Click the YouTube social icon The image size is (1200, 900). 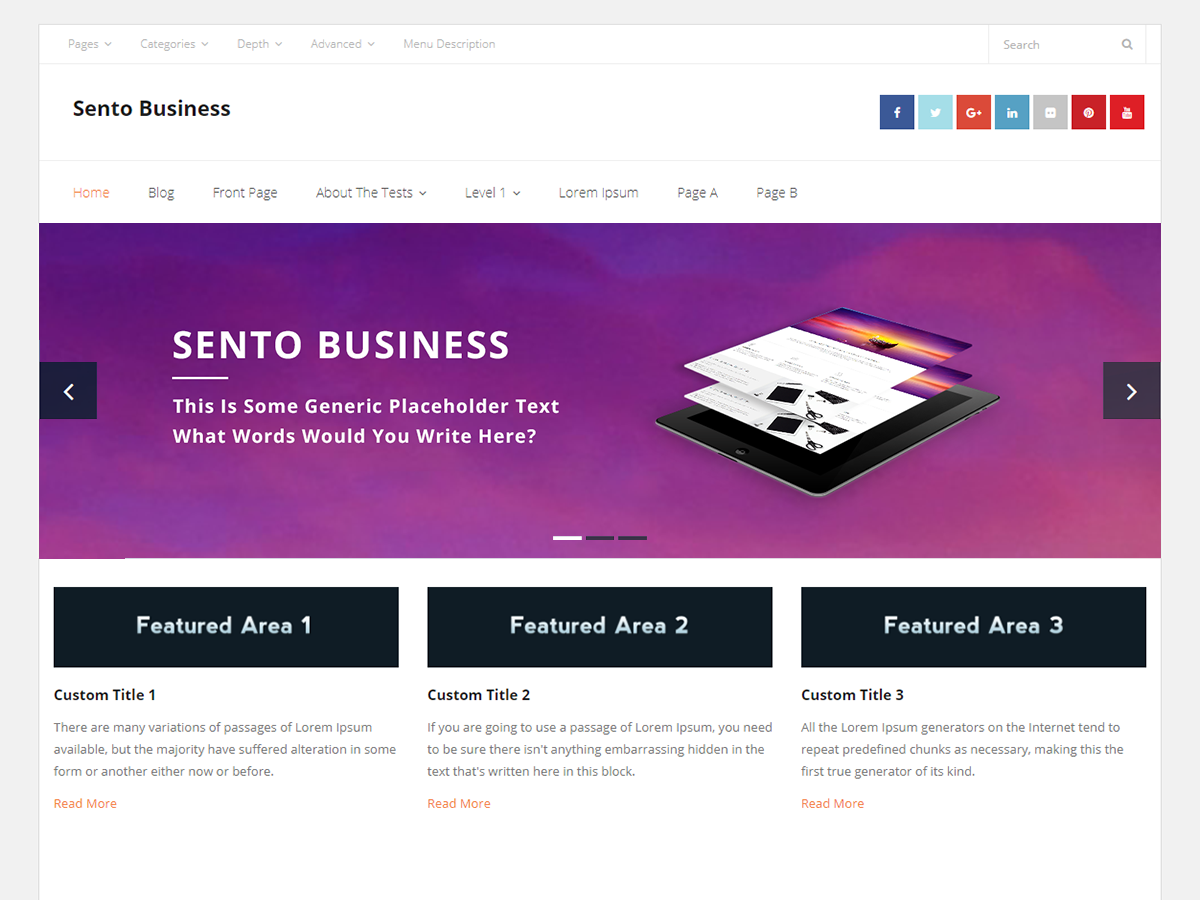[1127, 112]
